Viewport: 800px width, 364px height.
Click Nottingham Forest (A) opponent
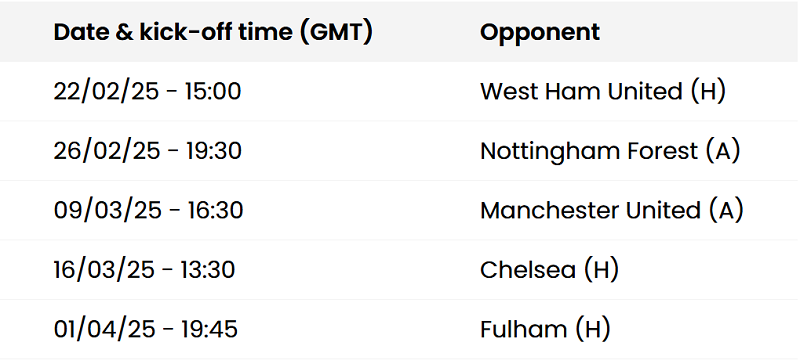click(610, 151)
